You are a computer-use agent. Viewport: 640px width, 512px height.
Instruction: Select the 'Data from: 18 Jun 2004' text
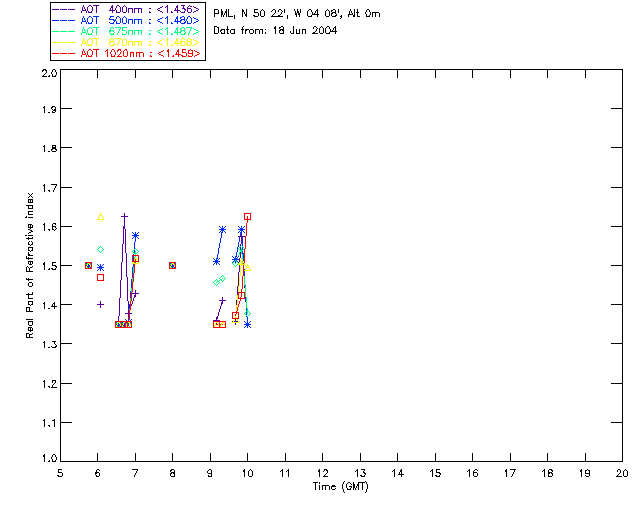275,31
